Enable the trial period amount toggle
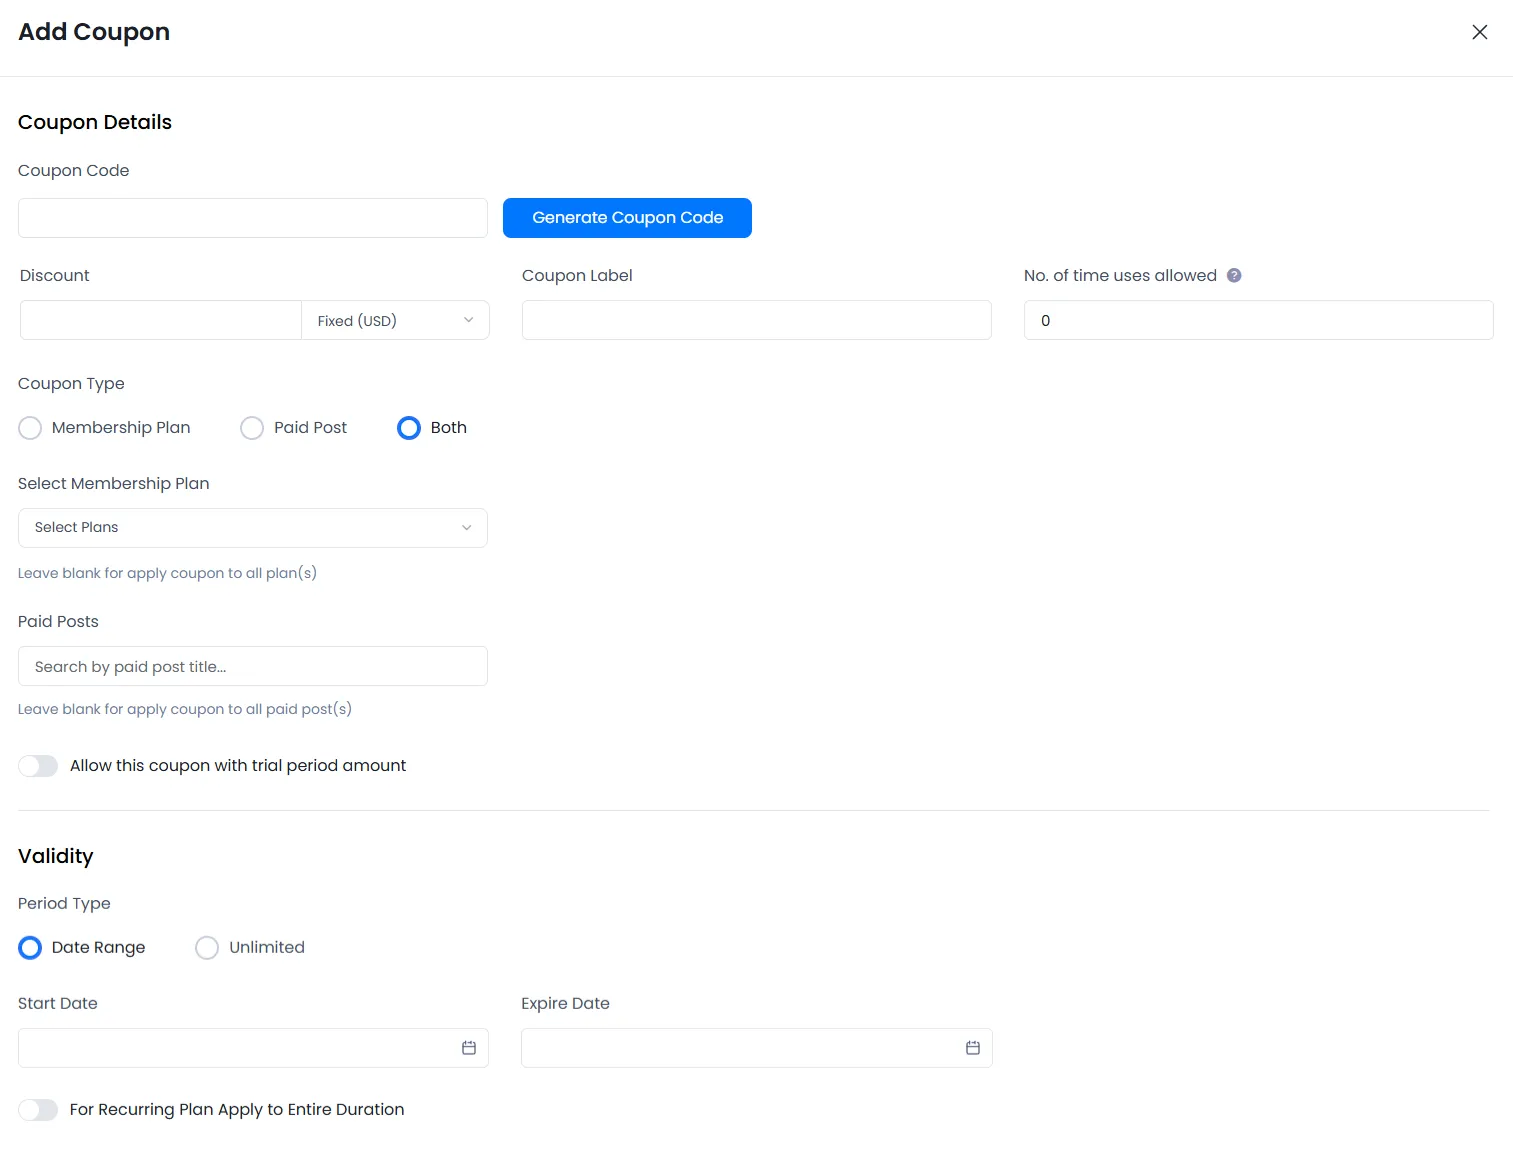This screenshot has width=1513, height=1149. pyautogui.click(x=38, y=765)
